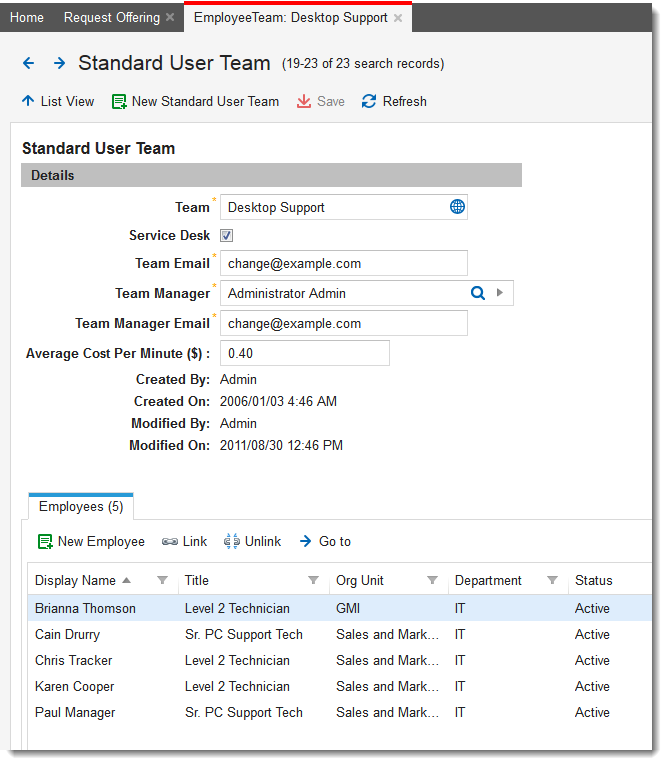Click the back arrow navigation icon
Screen dimensions: 667x765
(28, 63)
